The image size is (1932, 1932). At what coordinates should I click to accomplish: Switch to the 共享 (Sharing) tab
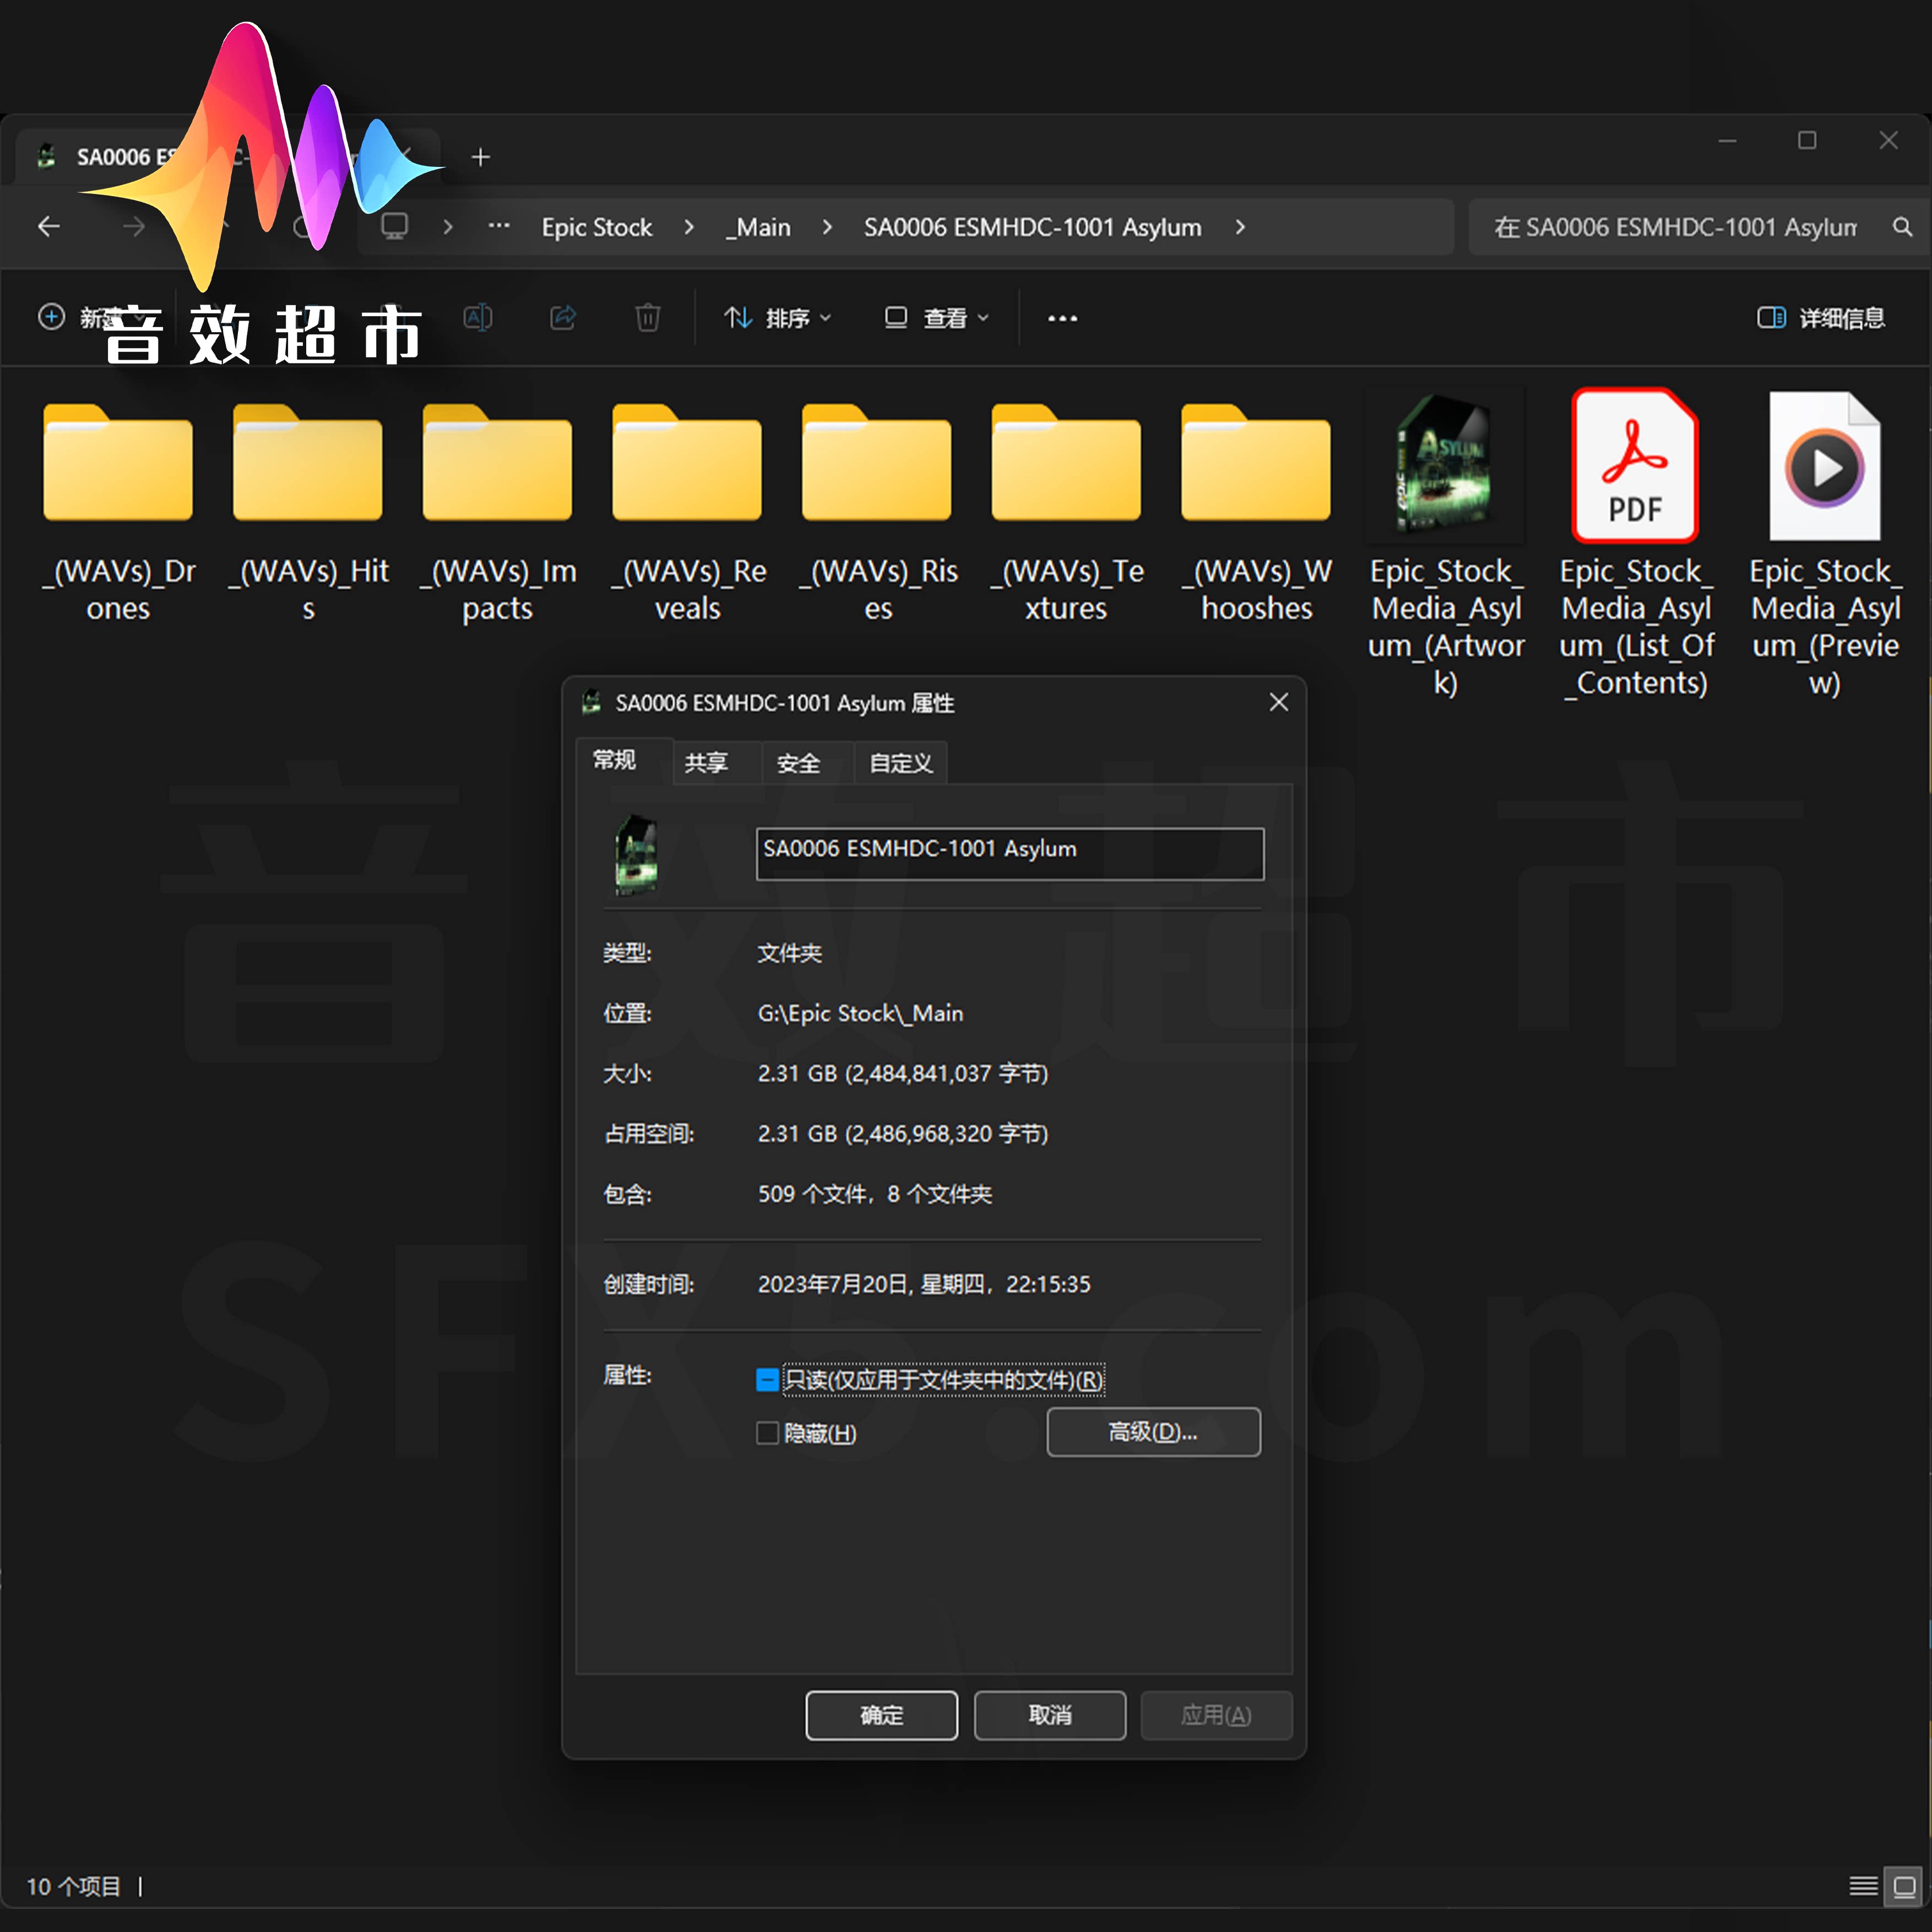coord(706,763)
